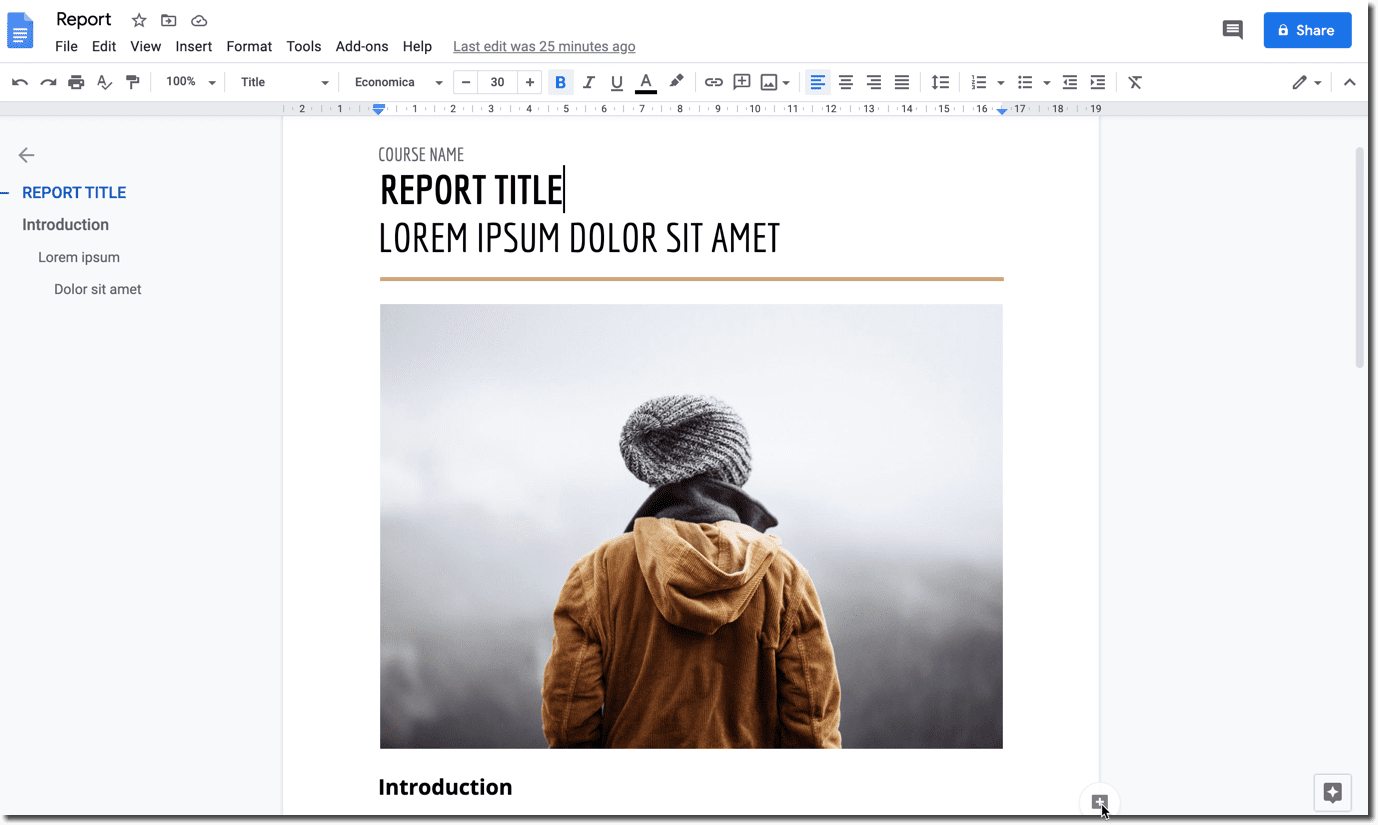Screen dimensions: 1378x825
Task: Set center text alignment
Action: point(846,82)
